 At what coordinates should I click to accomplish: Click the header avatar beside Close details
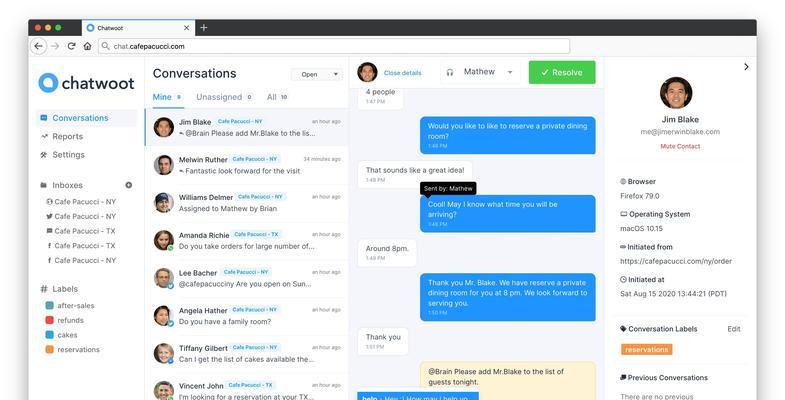(367, 72)
